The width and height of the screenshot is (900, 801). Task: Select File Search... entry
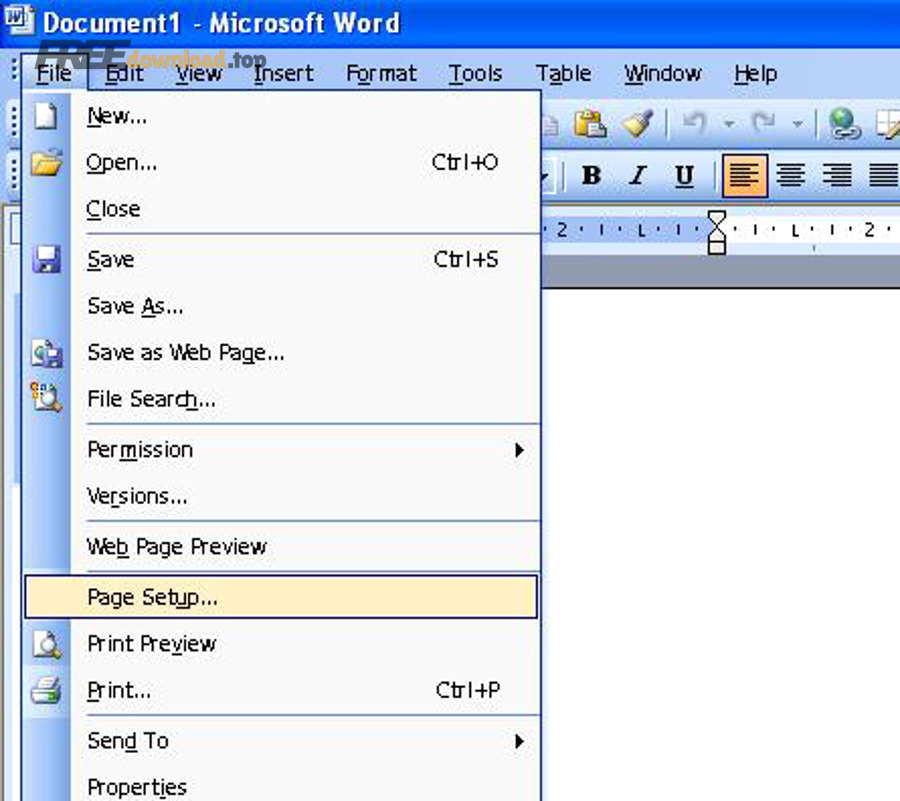point(281,399)
